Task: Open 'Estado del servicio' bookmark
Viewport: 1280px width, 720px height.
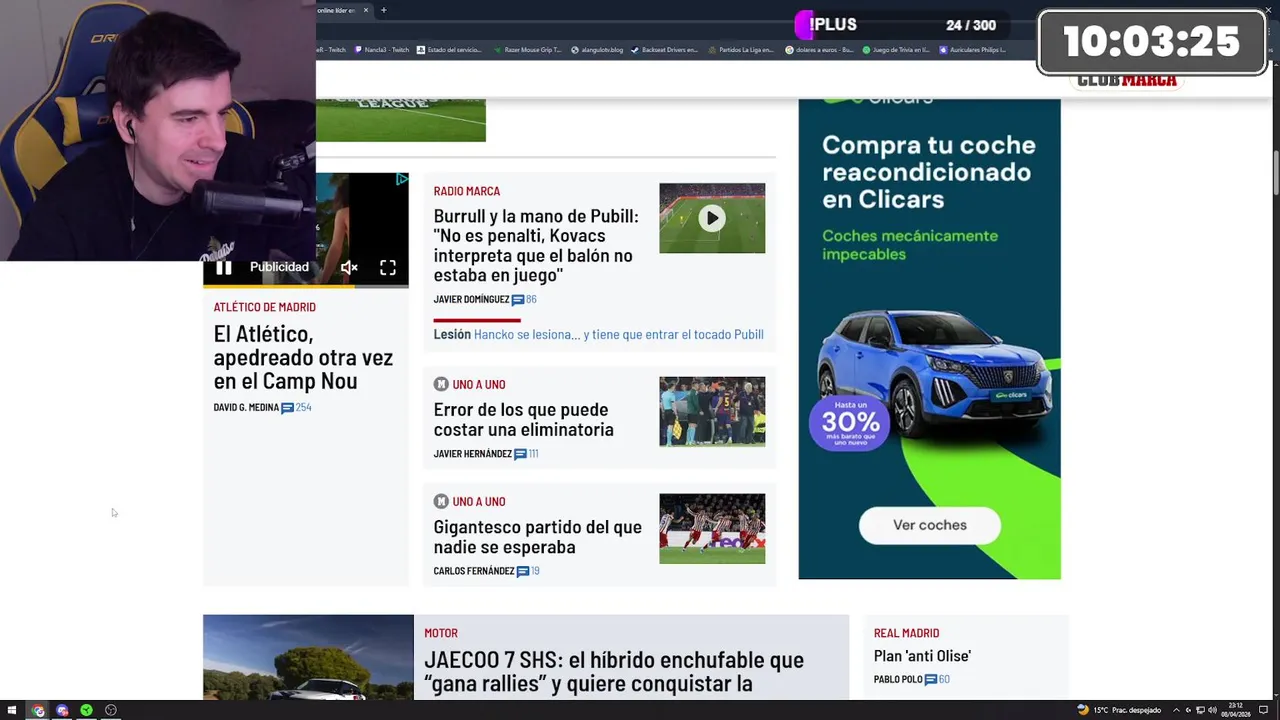Action: [x=449, y=49]
